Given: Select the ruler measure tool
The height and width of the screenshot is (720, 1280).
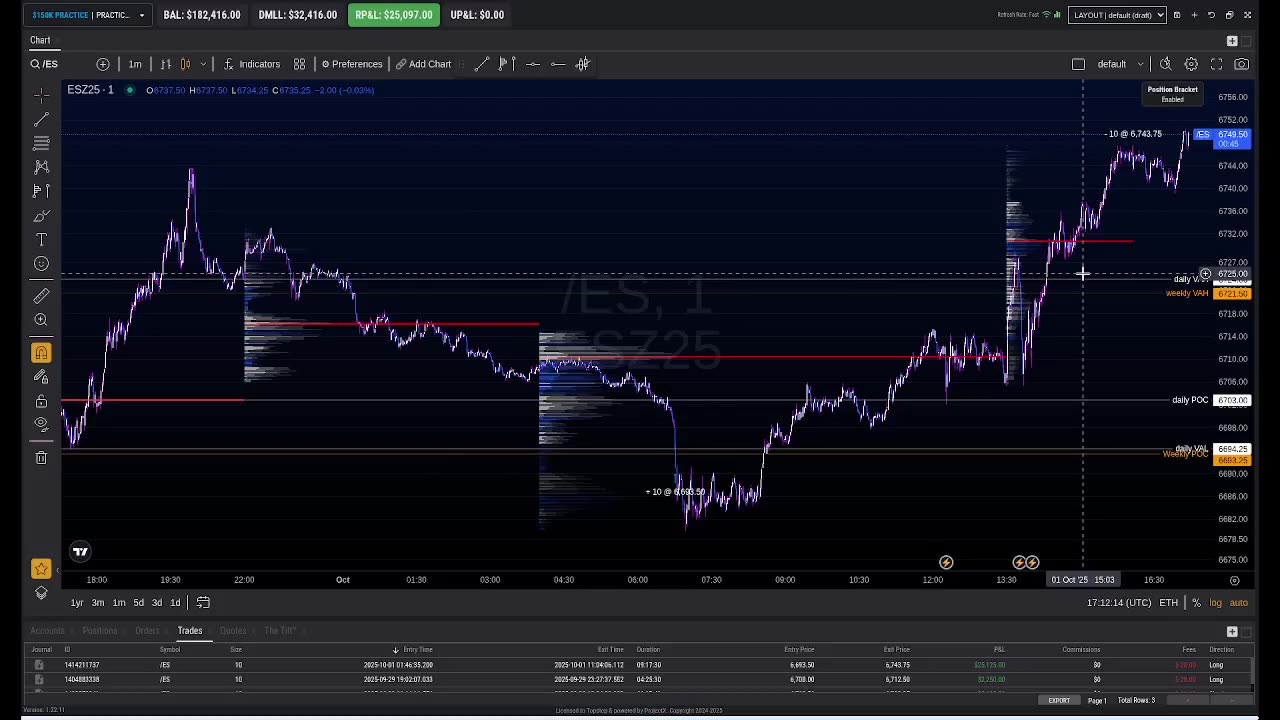Looking at the screenshot, I should [41, 296].
